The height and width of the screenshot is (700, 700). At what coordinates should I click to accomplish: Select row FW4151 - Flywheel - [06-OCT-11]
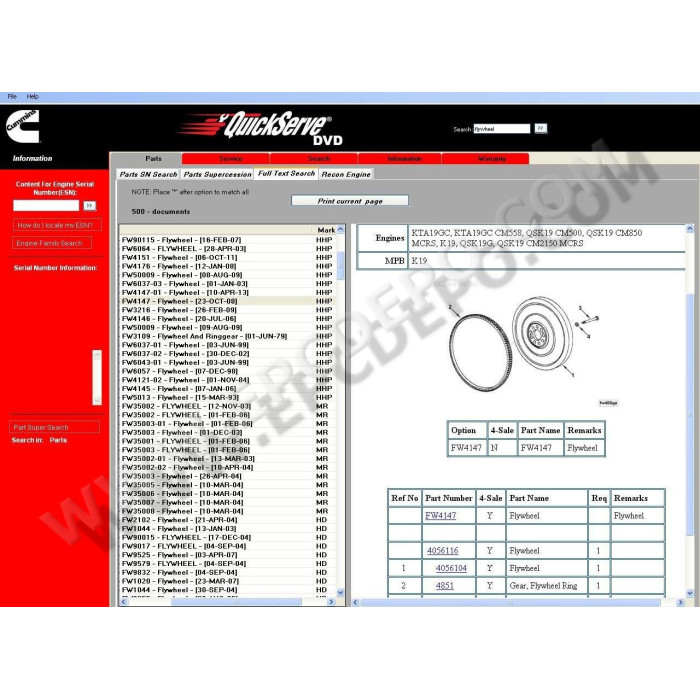tap(228, 258)
